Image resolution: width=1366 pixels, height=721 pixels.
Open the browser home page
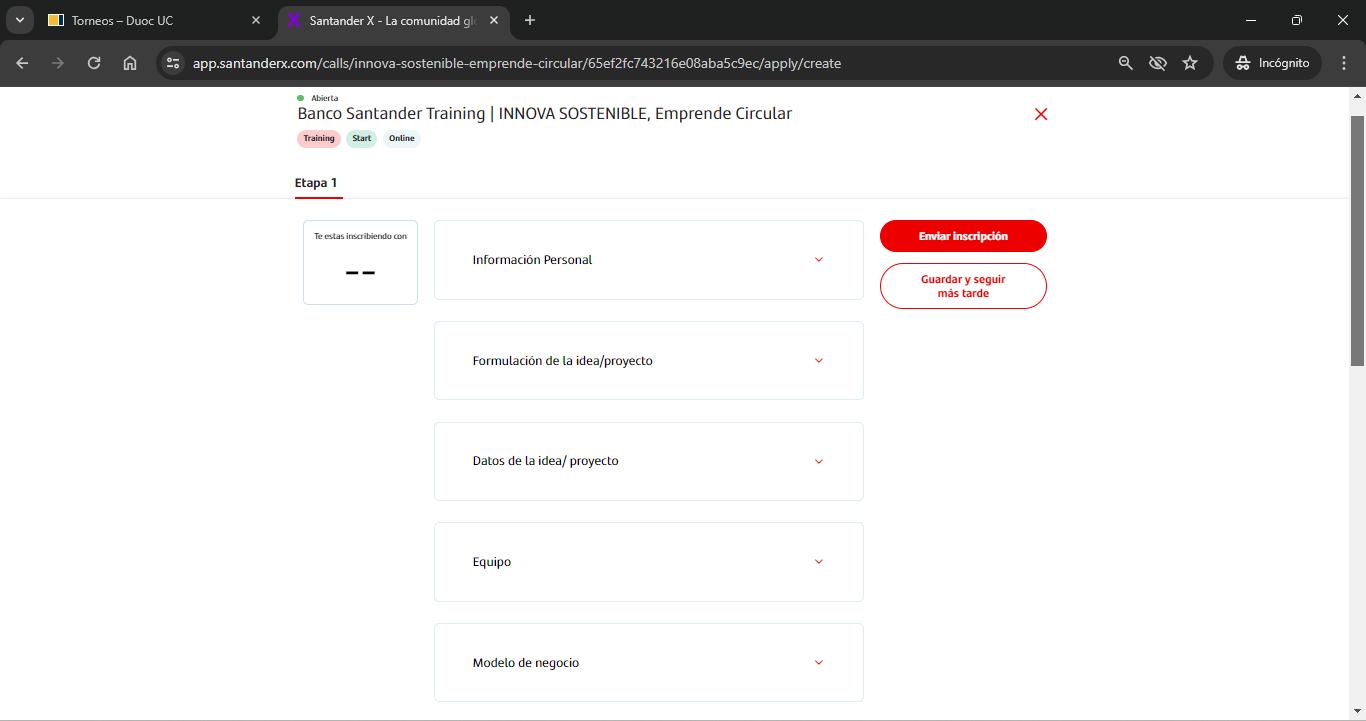pyautogui.click(x=130, y=63)
